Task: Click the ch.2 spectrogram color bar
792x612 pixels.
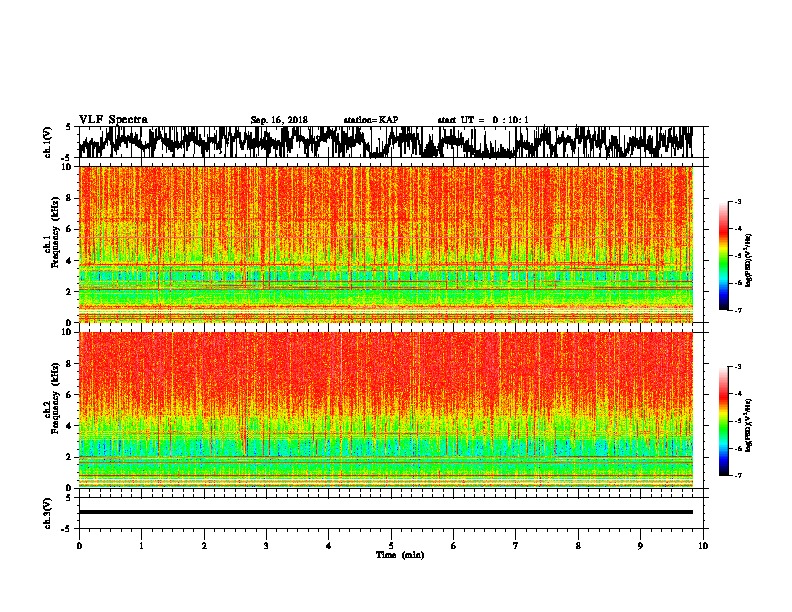Action: pyautogui.click(x=724, y=421)
